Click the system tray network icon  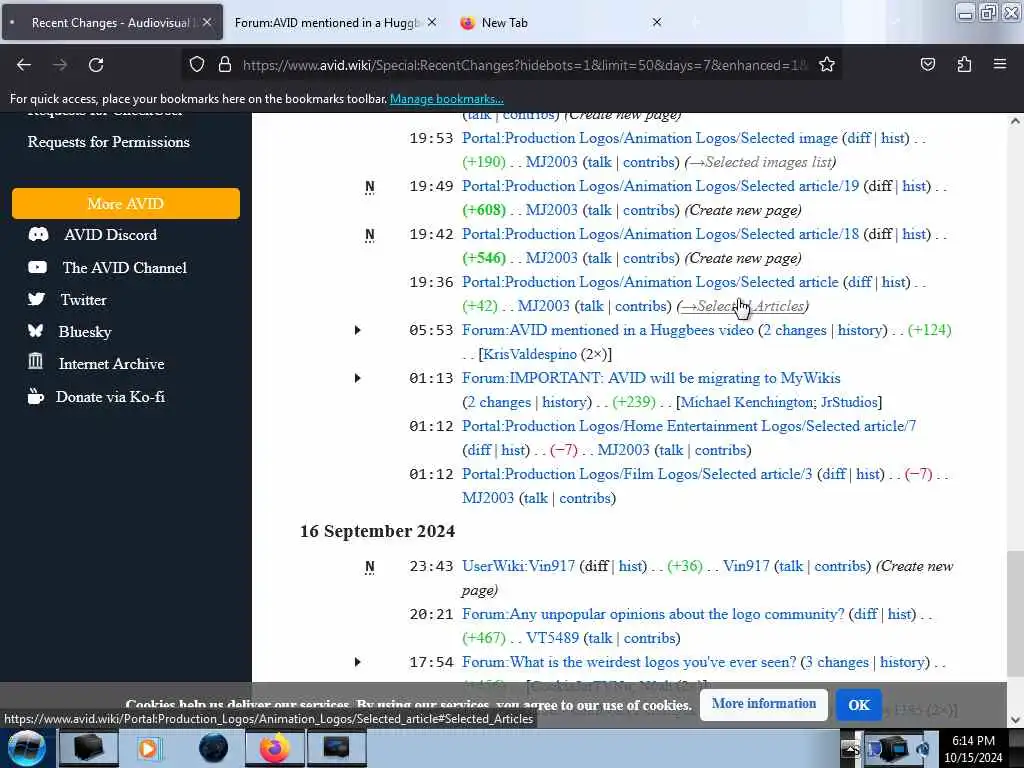(x=893, y=750)
